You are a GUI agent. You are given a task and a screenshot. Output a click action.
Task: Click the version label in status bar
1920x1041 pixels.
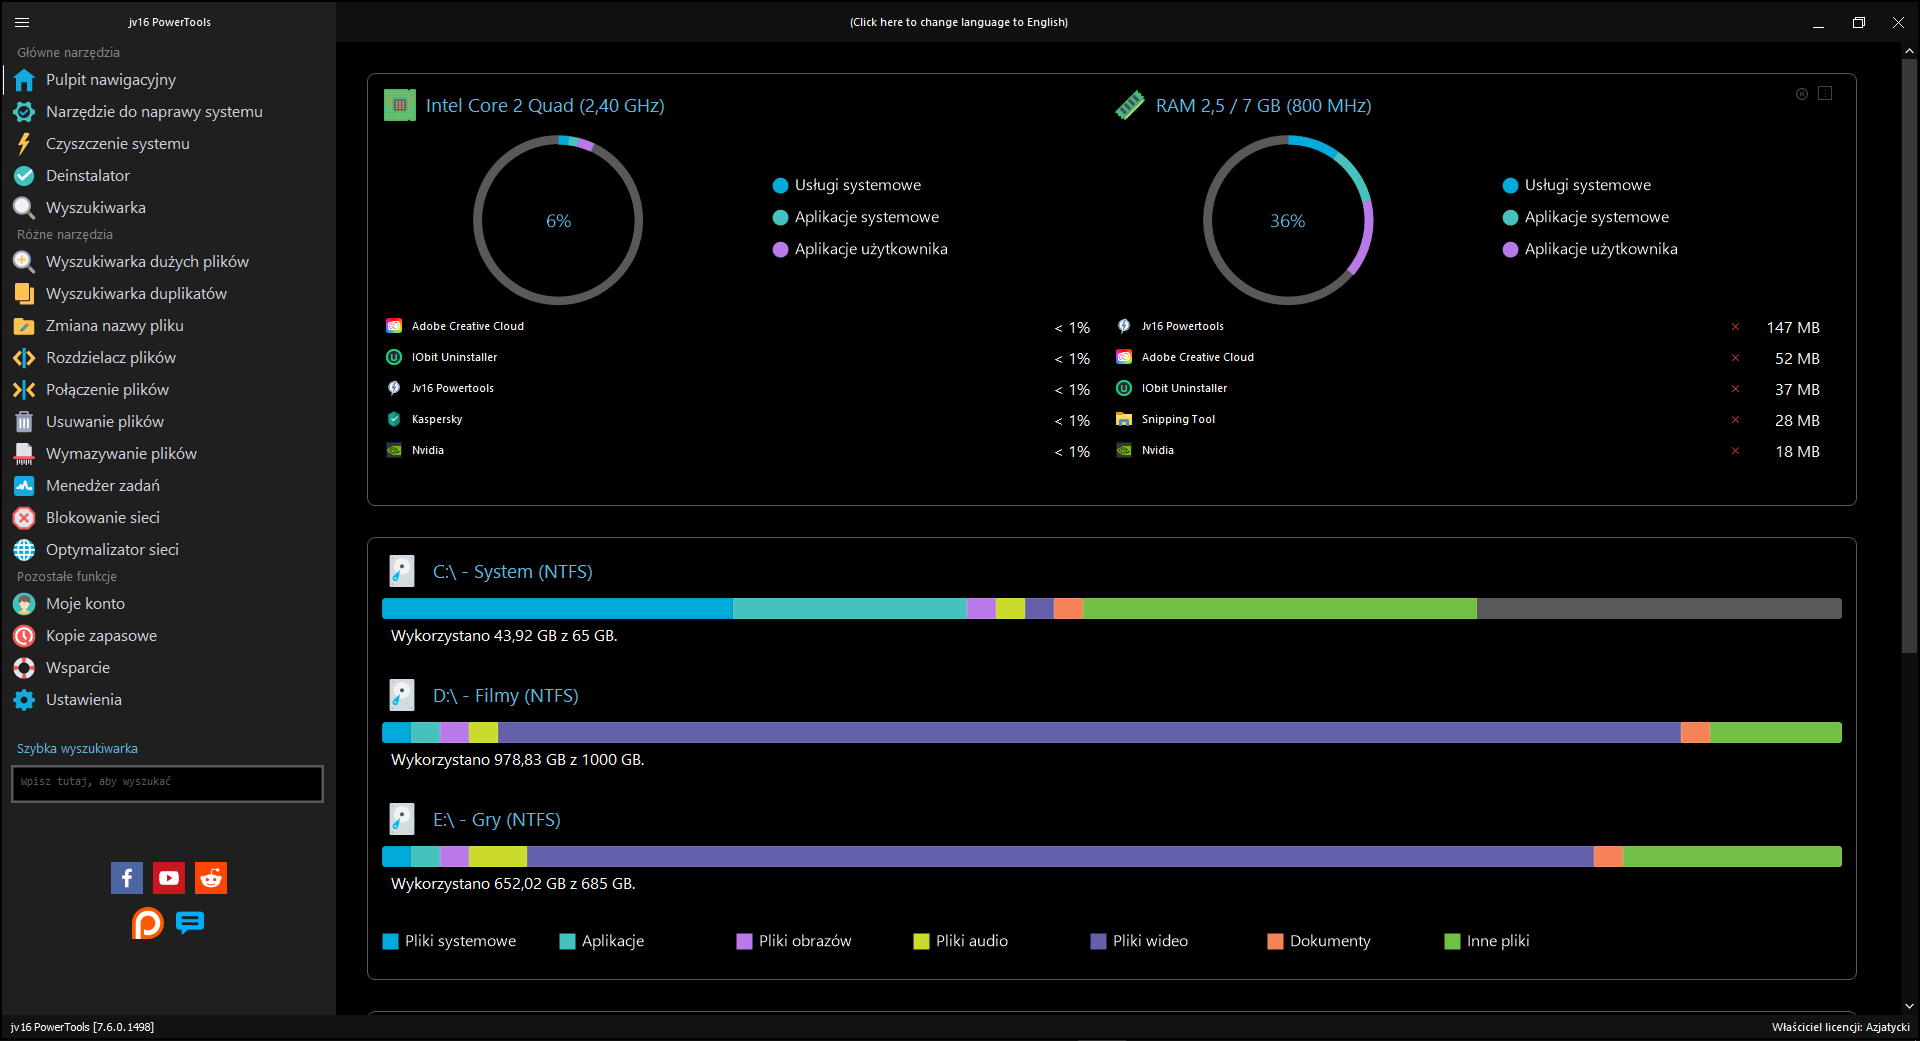(x=82, y=1027)
